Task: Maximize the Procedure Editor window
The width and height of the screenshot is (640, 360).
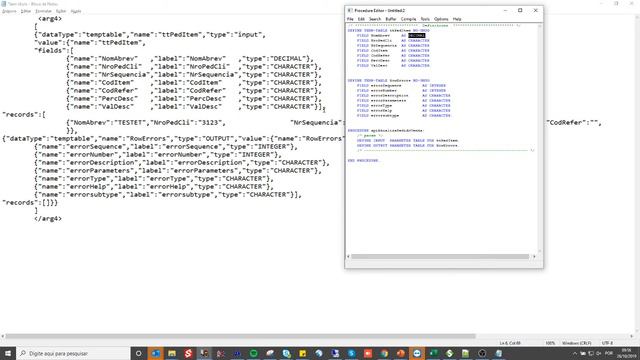Action: click(520, 11)
